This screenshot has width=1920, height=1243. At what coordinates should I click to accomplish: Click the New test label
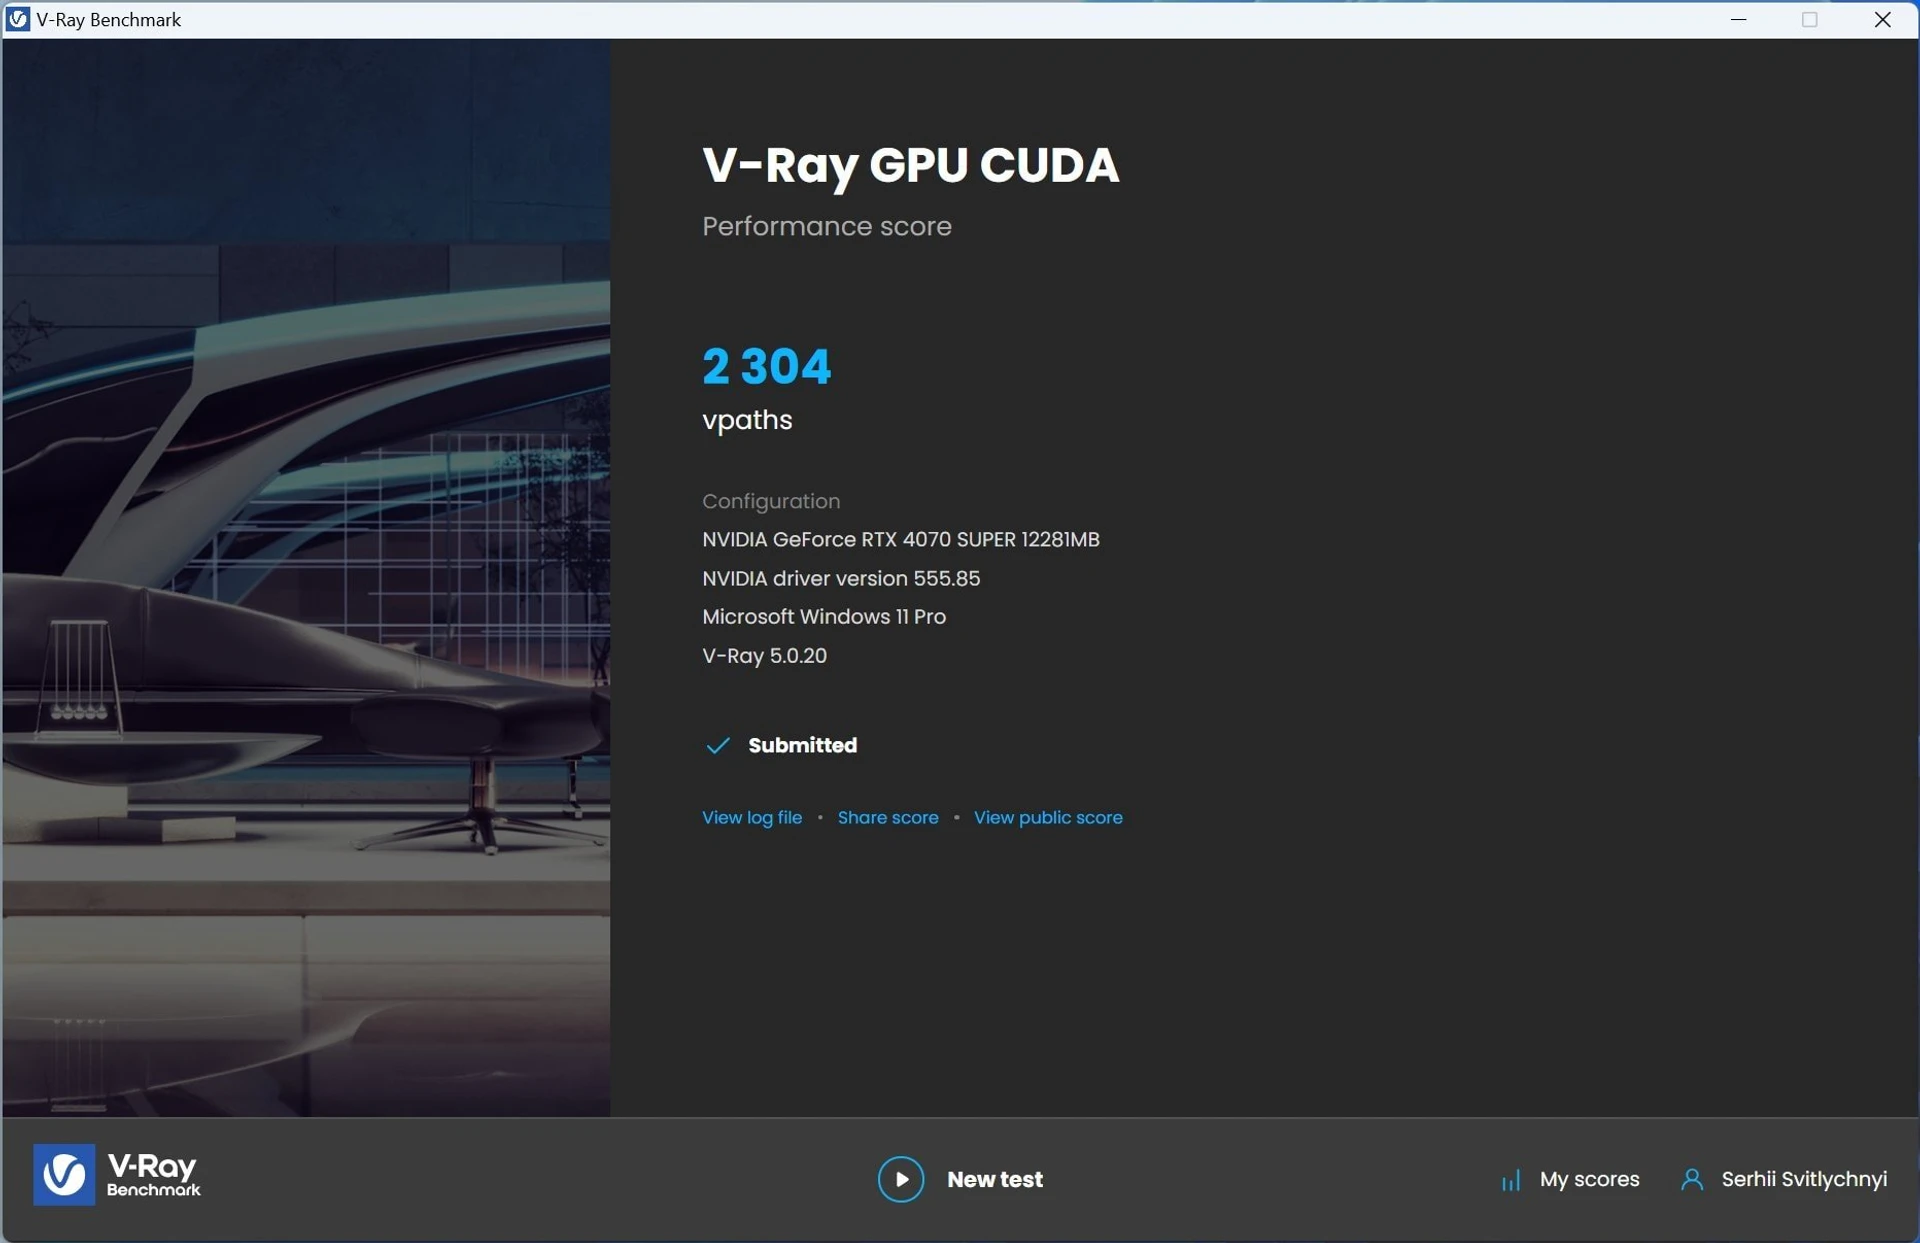[994, 1179]
